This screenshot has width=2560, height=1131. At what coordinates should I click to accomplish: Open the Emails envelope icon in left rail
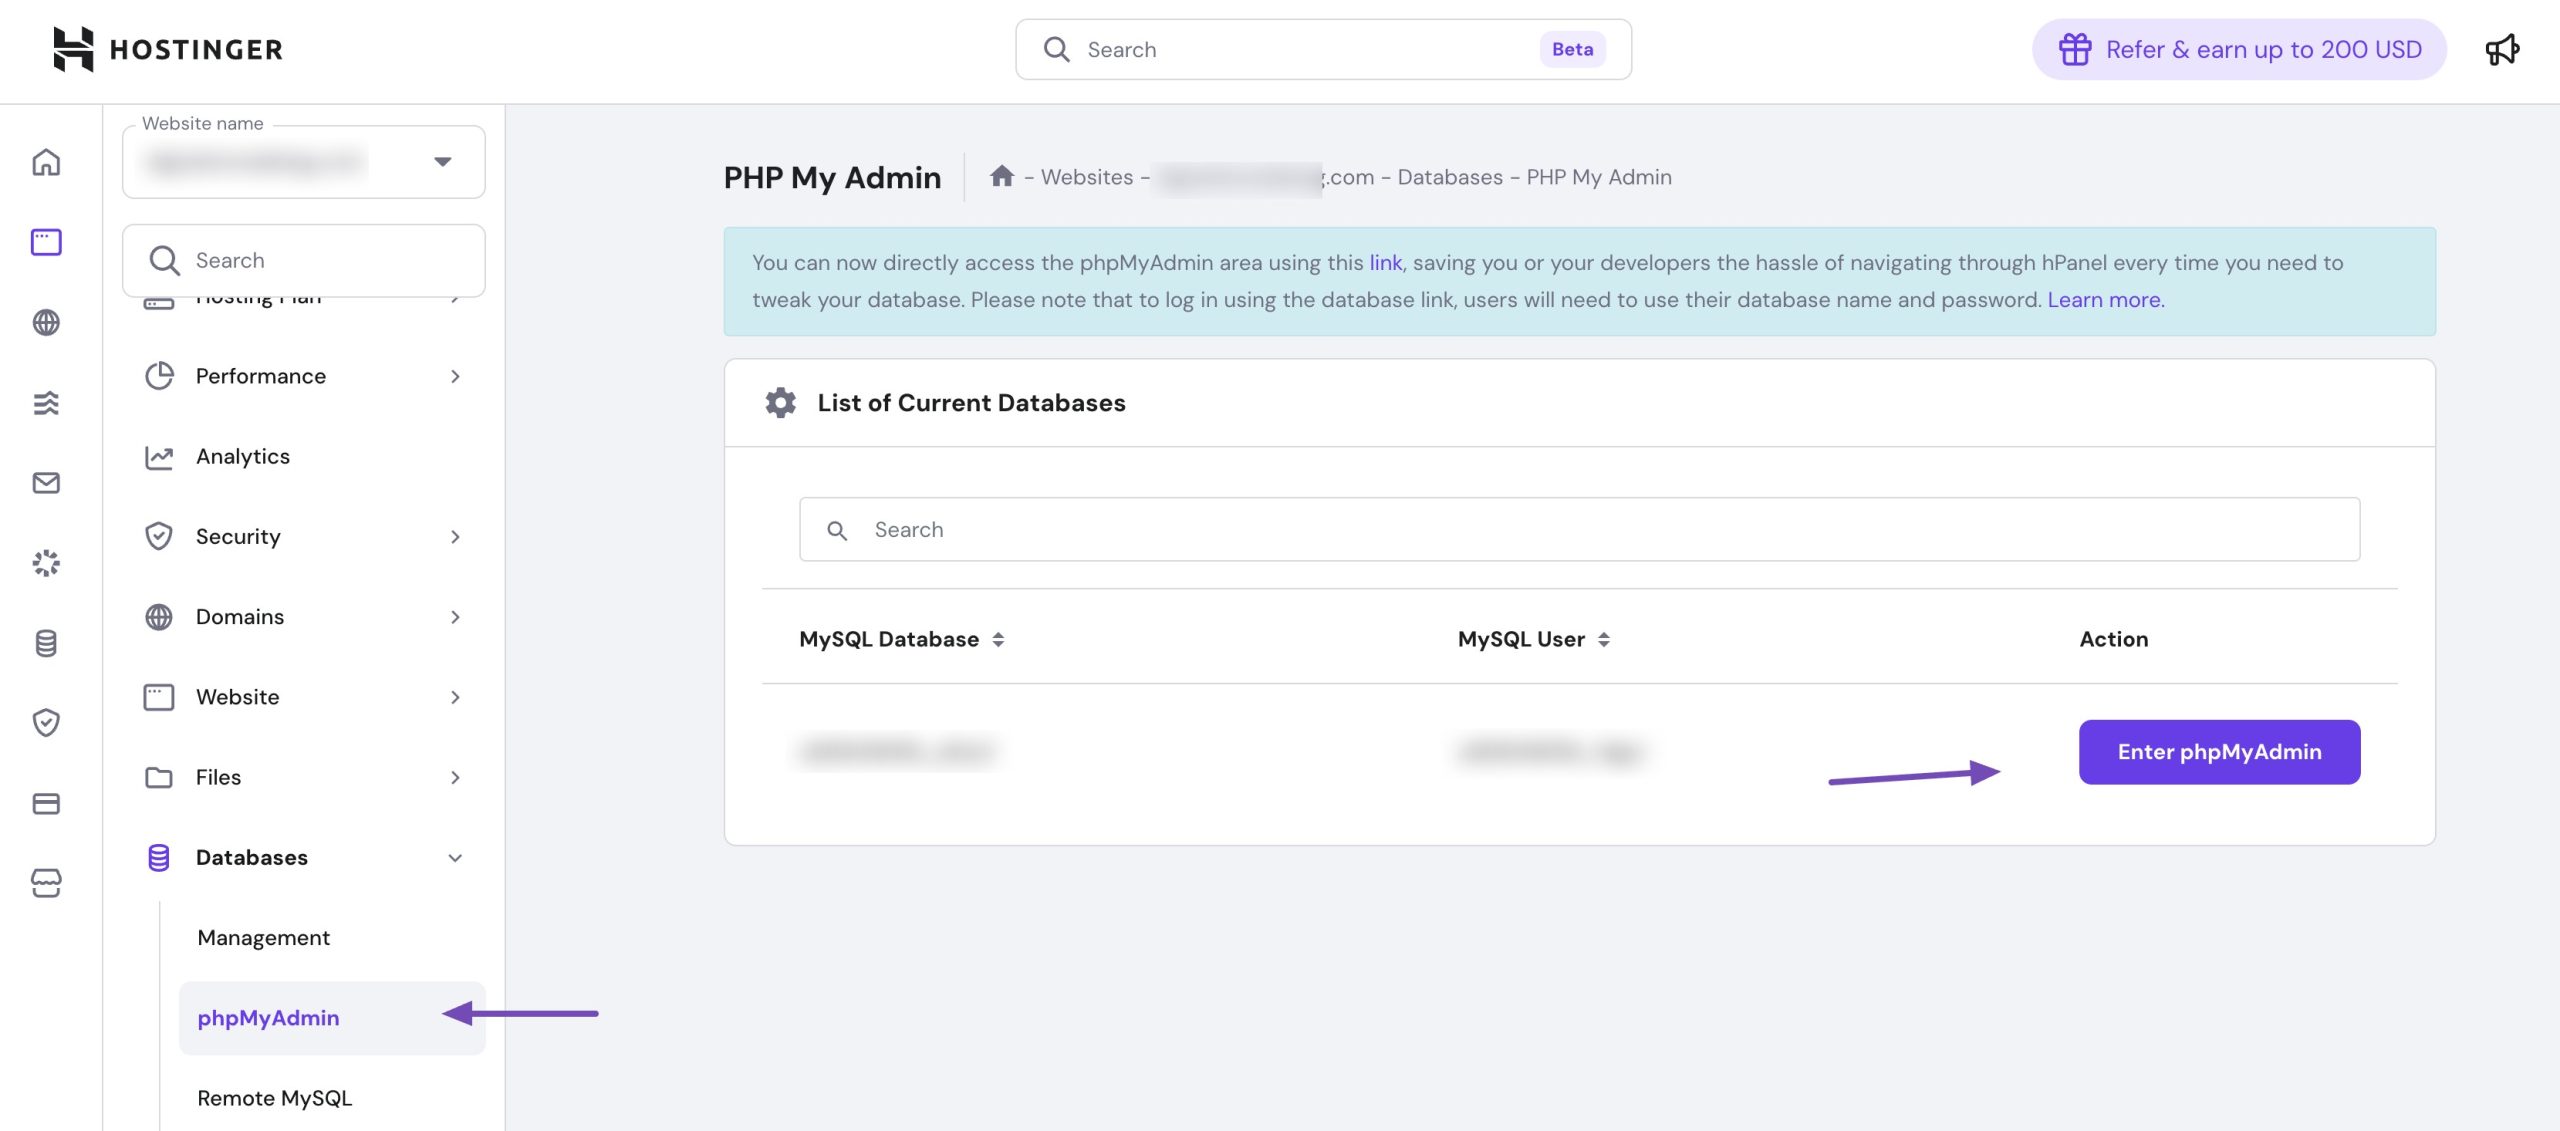click(x=46, y=483)
